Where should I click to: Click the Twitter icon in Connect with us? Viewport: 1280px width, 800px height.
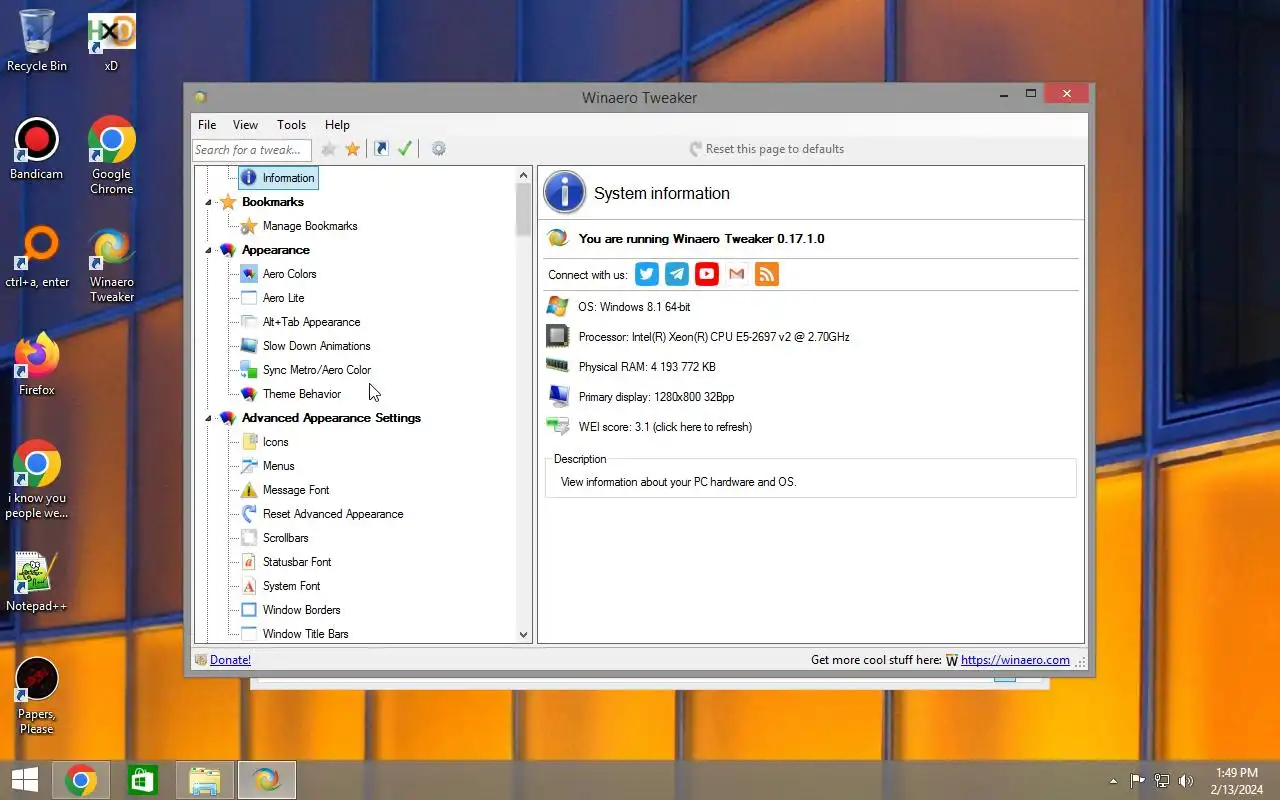(x=647, y=274)
